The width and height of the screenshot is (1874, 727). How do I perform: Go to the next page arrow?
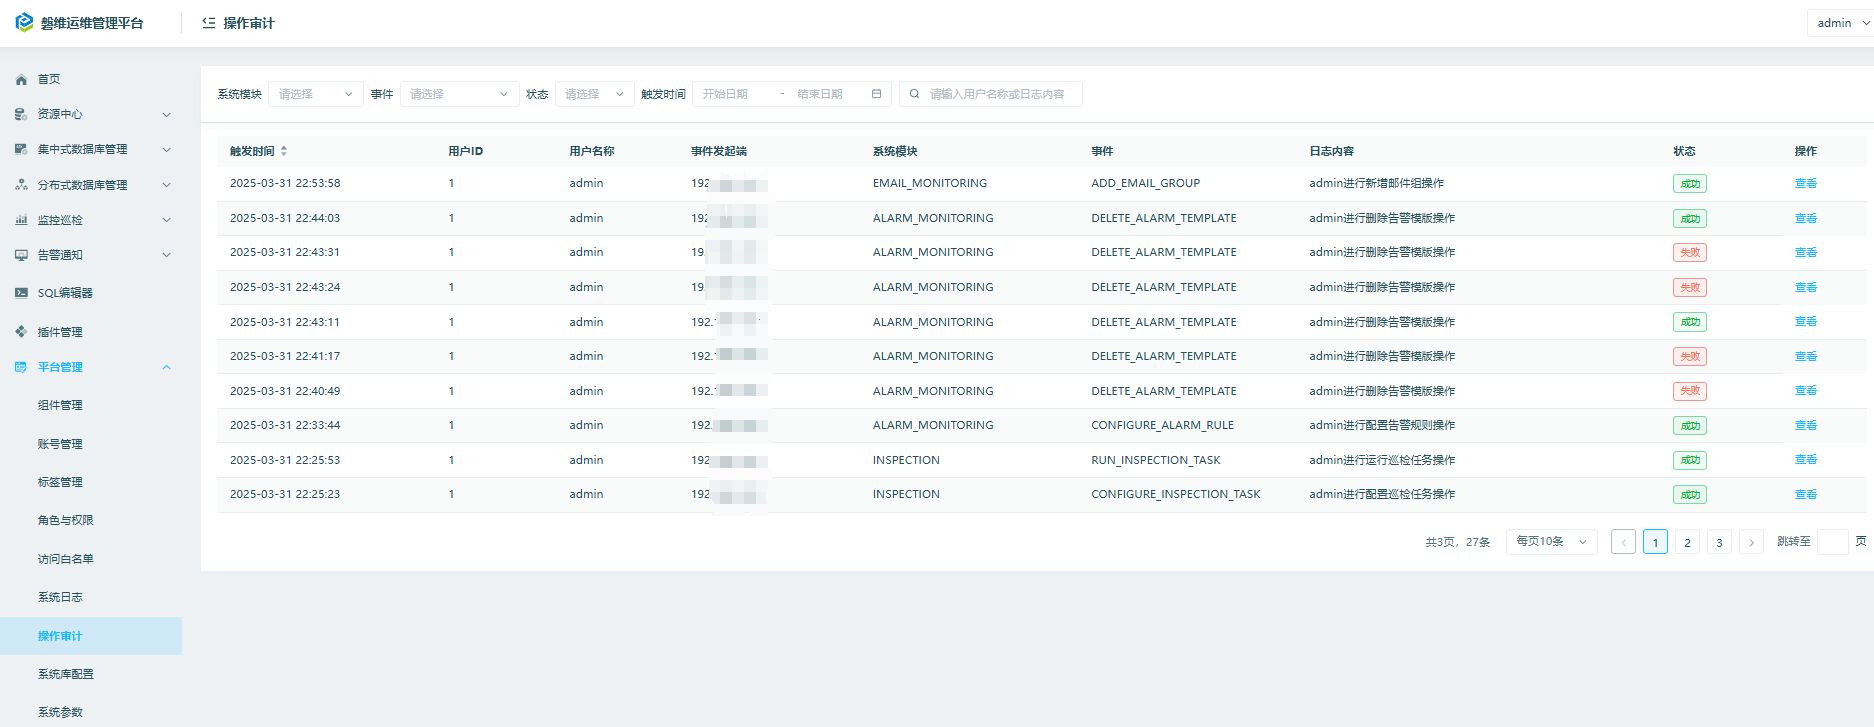1751,542
